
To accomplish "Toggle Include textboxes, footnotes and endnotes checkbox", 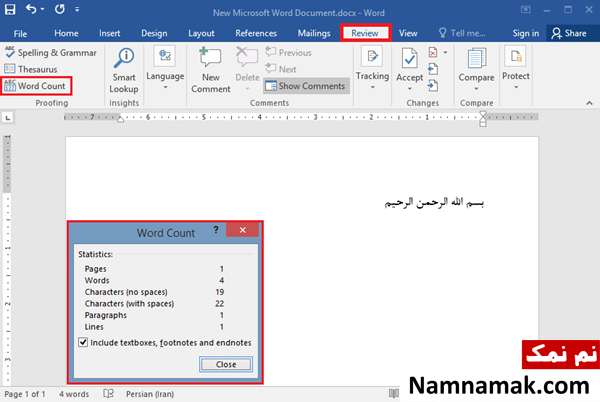I will tap(83, 342).
